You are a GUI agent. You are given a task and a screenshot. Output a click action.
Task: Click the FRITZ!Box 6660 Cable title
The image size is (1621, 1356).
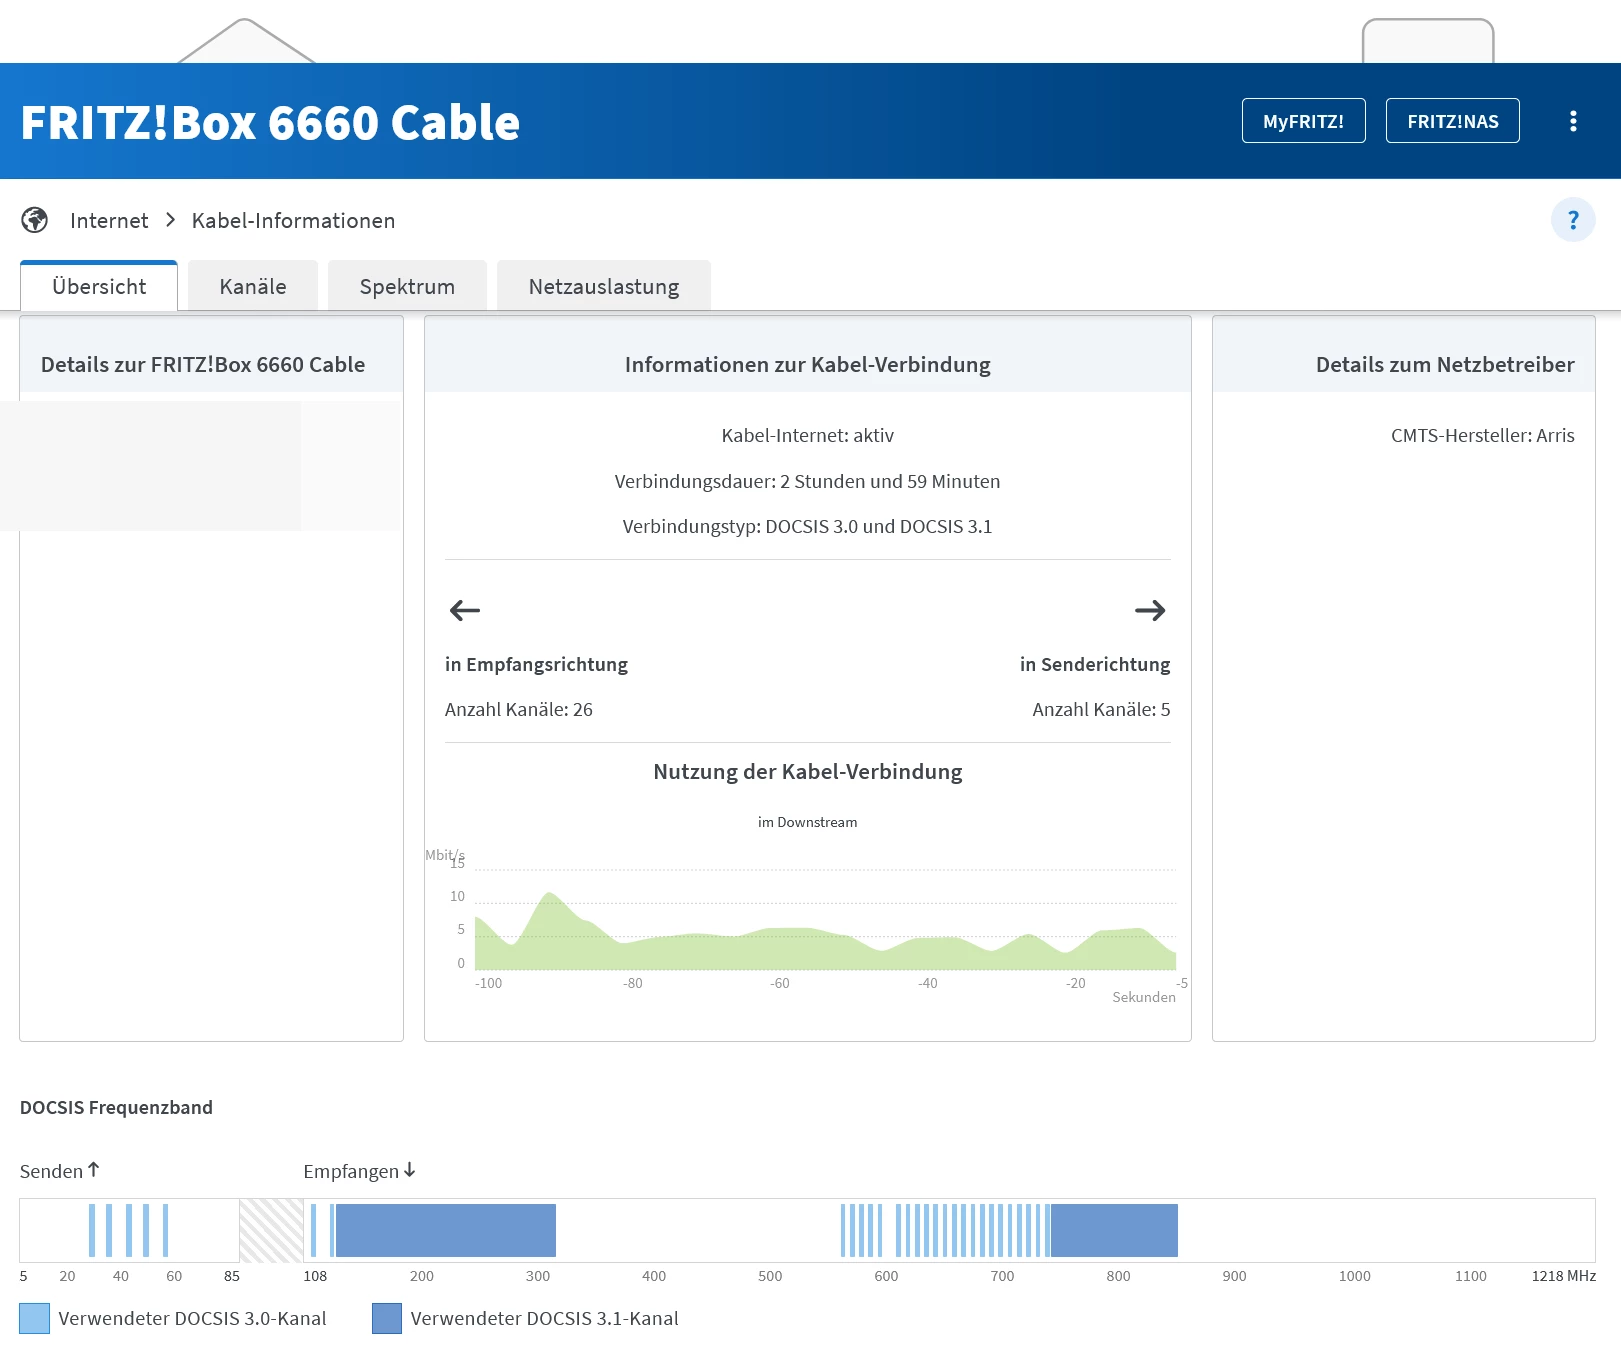tap(270, 122)
